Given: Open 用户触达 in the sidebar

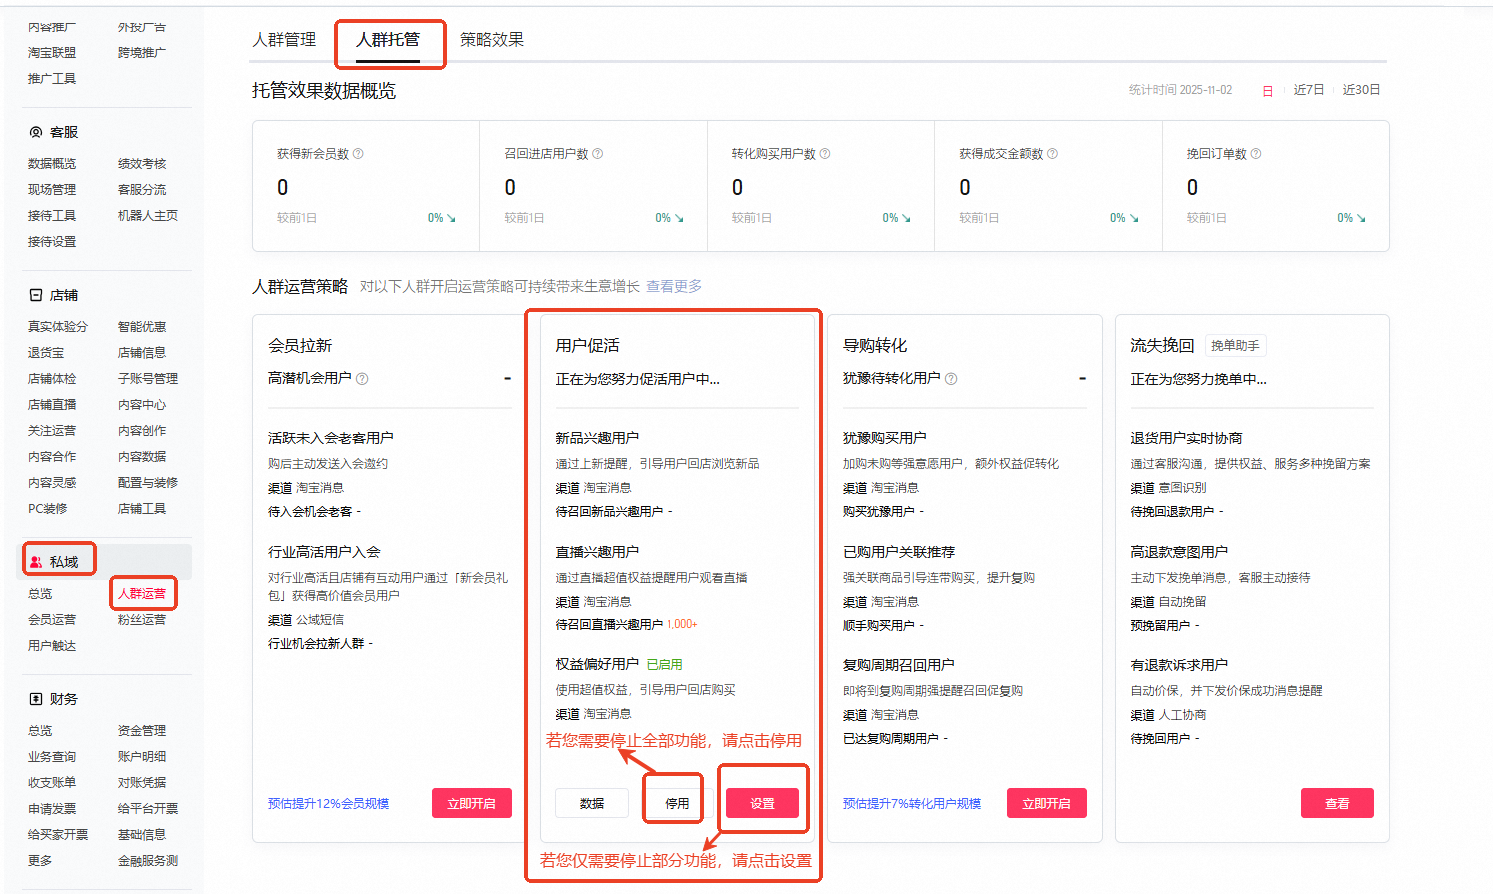Looking at the screenshot, I should (x=52, y=646).
